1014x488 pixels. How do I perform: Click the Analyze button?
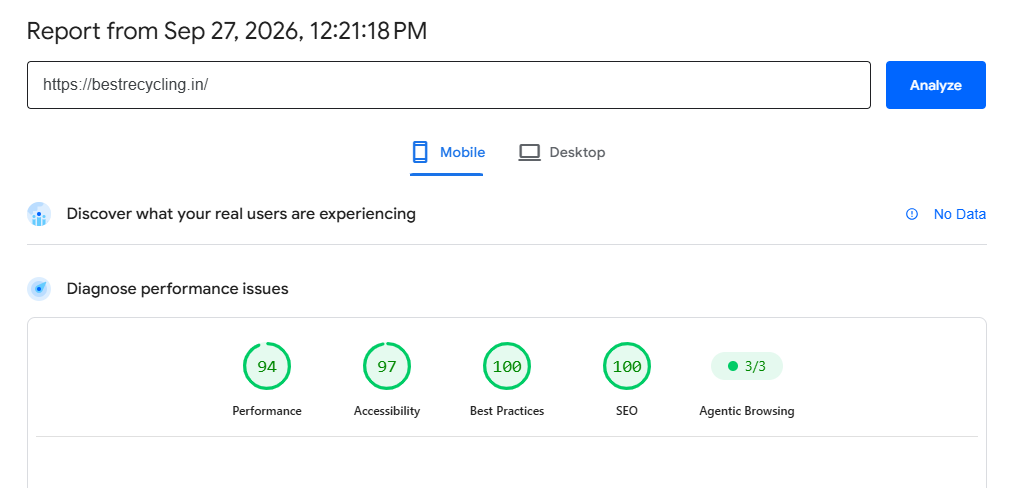[935, 85]
